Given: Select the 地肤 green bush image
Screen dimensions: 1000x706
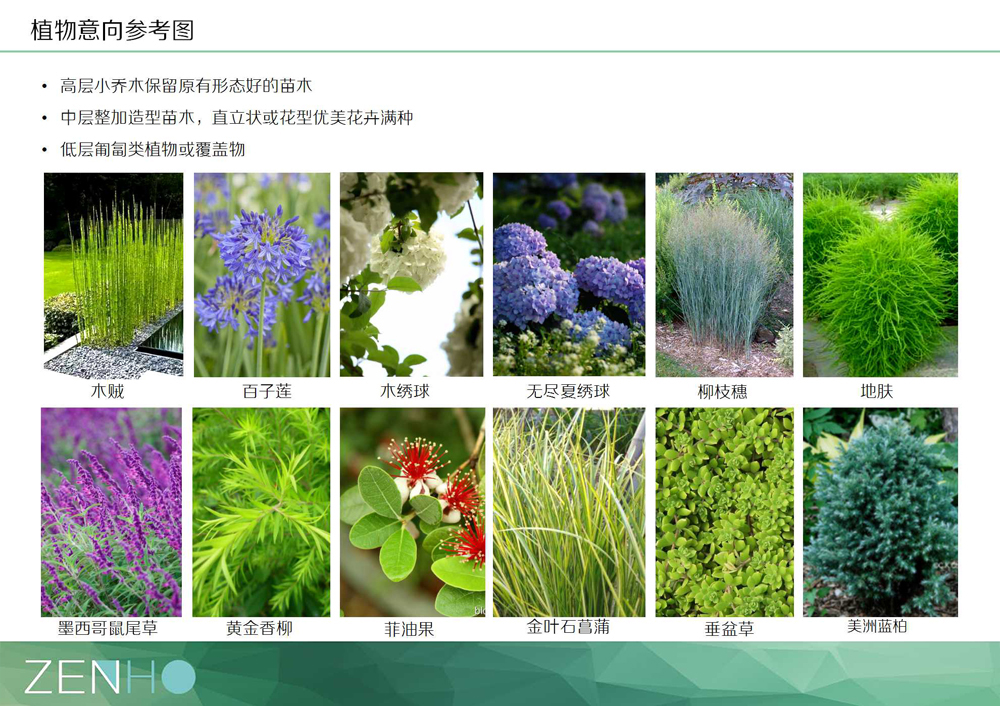Looking at the screenshot, I should coord(880,275).
